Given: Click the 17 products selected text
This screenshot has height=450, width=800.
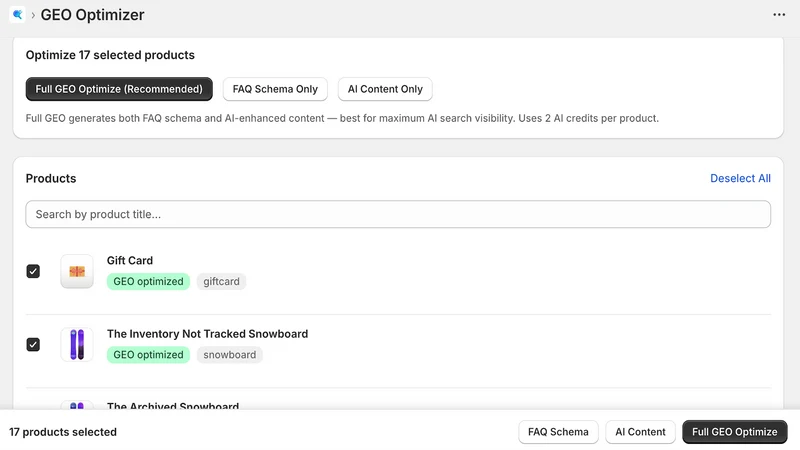Looking at the screenshot, I should pos(63,432).
